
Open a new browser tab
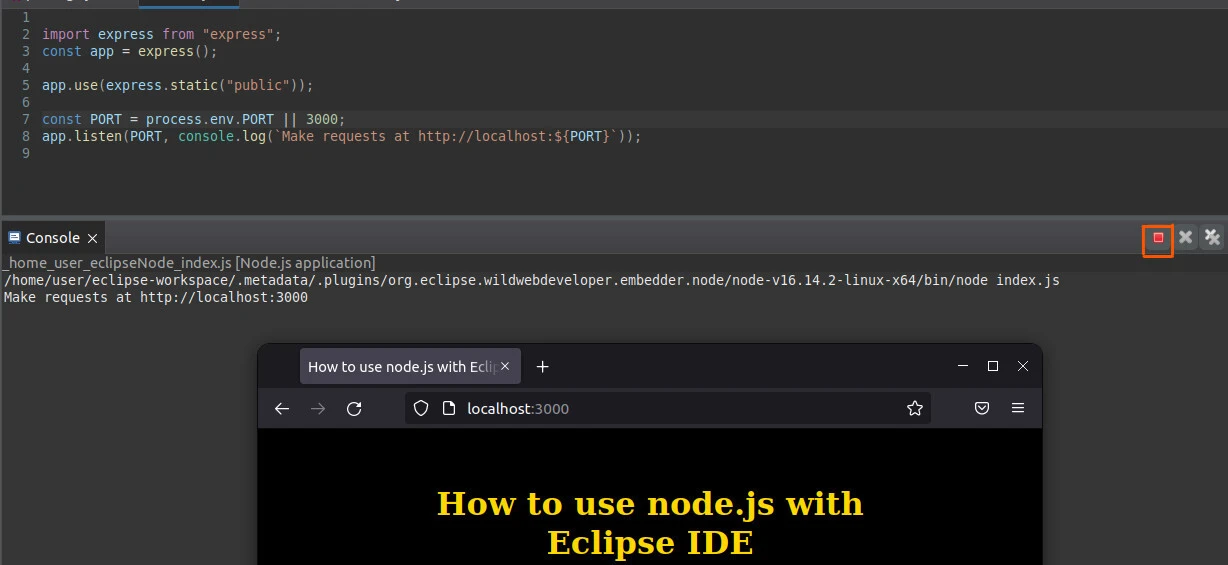tap(543, 367)
